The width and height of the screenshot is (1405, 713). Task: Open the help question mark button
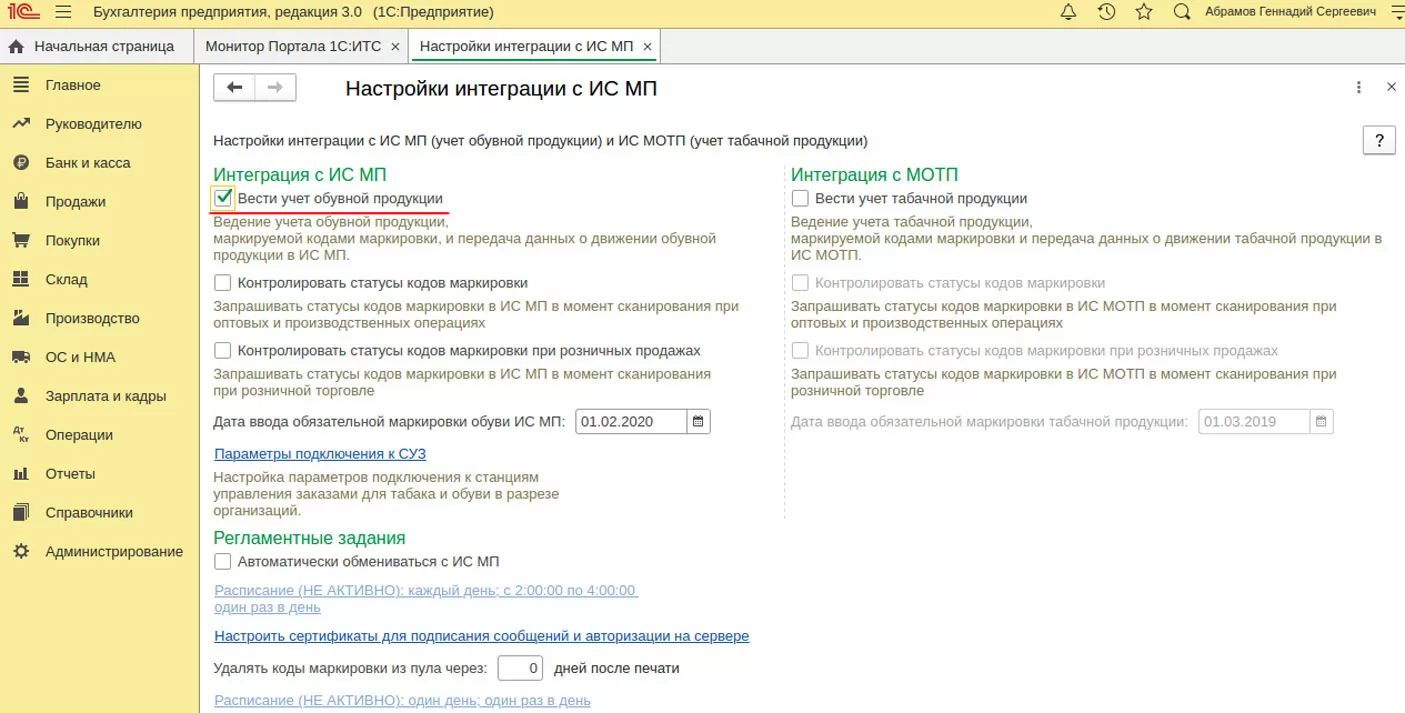[1379, 140]
